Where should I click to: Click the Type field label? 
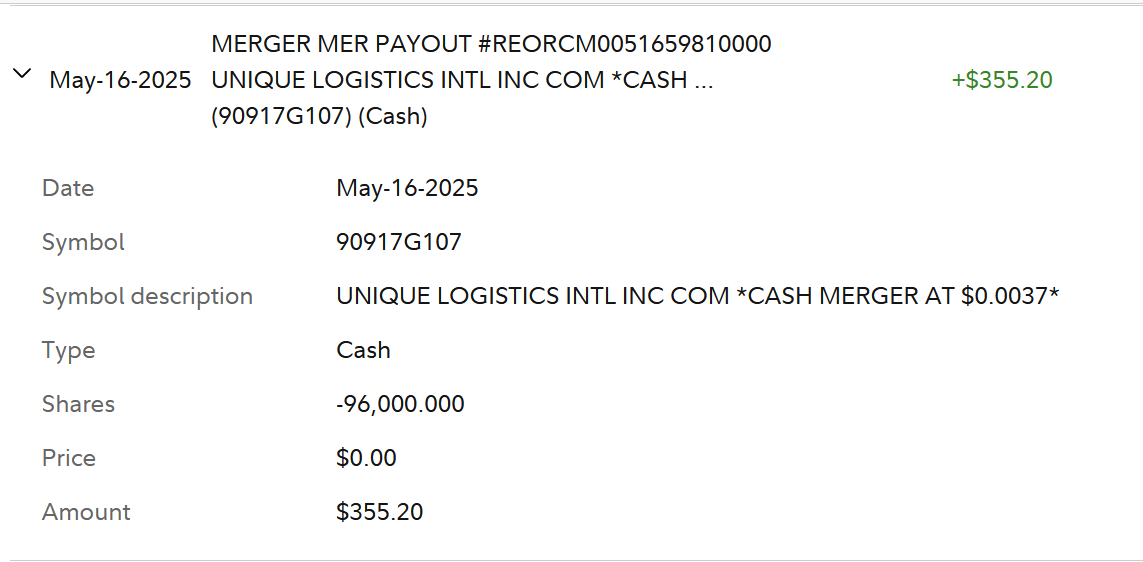(x=68, y=350)
